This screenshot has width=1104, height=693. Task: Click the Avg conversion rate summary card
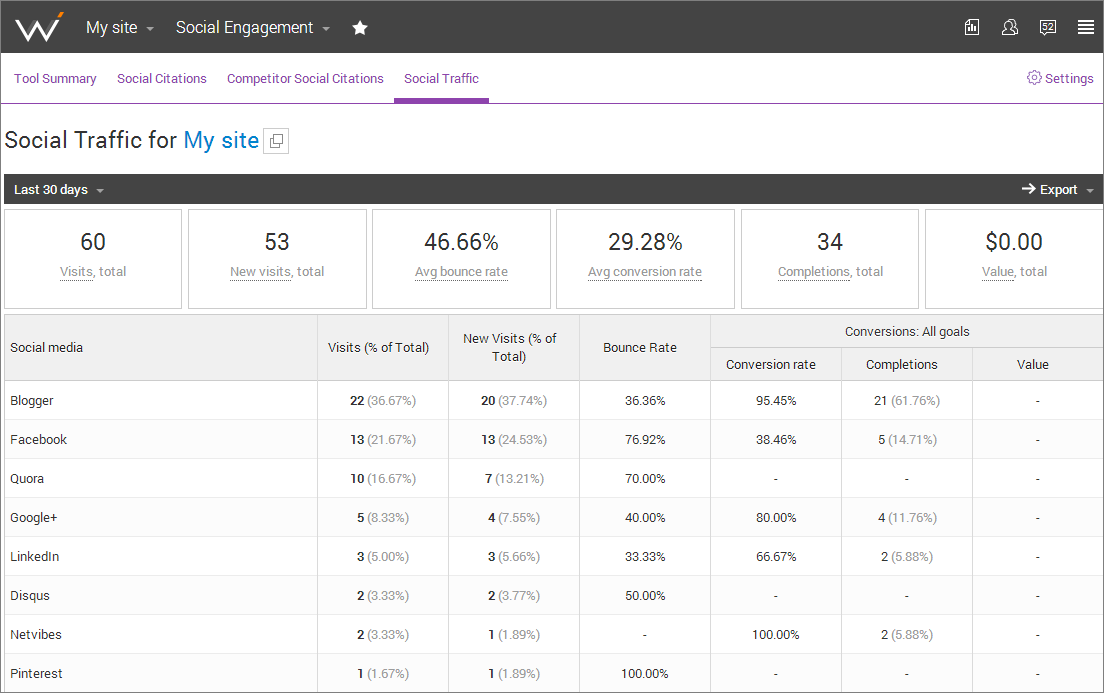[645, 258]
